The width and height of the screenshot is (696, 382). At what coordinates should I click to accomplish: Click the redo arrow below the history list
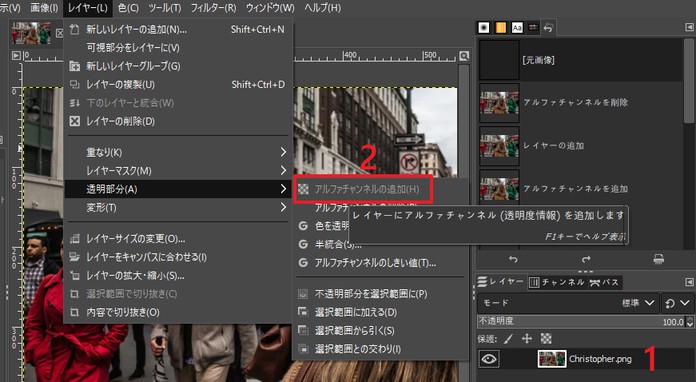[x=586, y=259]
